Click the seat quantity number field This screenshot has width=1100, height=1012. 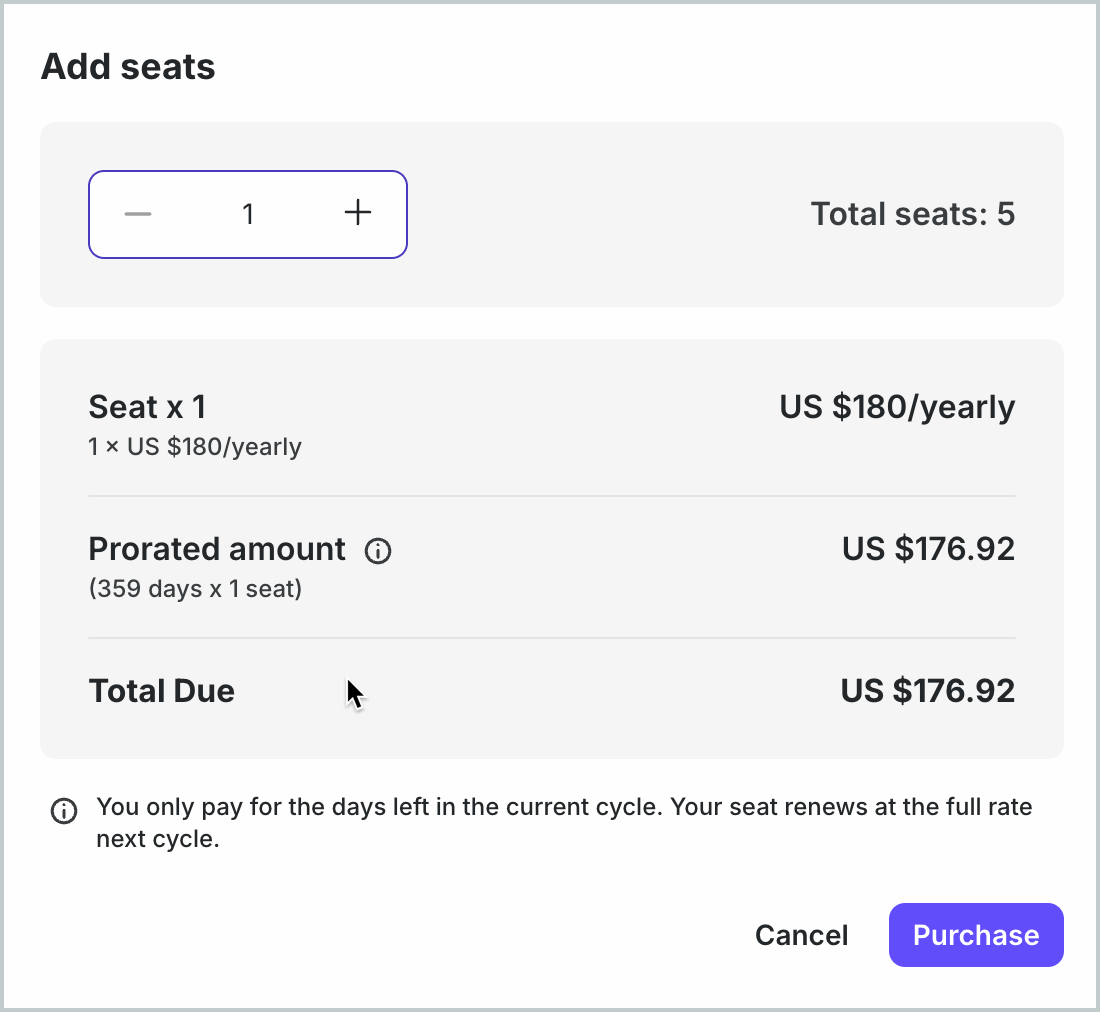(x=248, y=214)
